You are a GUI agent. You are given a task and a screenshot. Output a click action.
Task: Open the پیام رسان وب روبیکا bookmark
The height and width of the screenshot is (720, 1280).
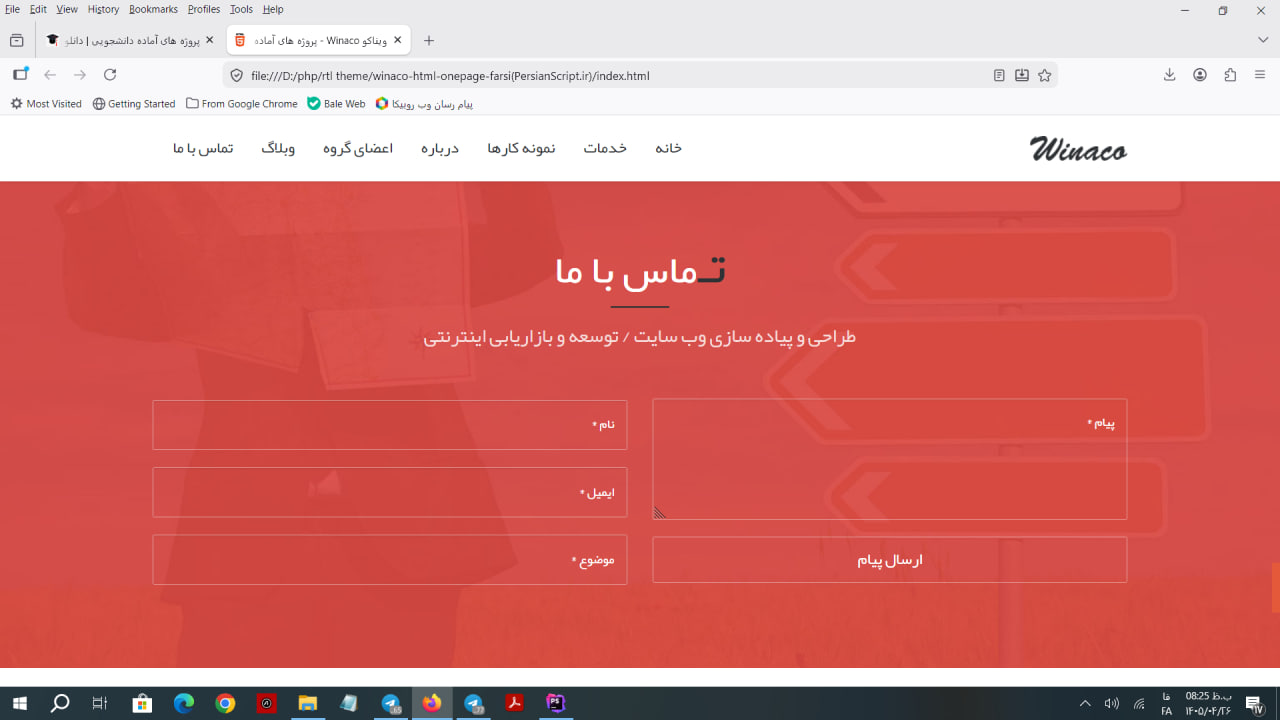tap(424, 104)
